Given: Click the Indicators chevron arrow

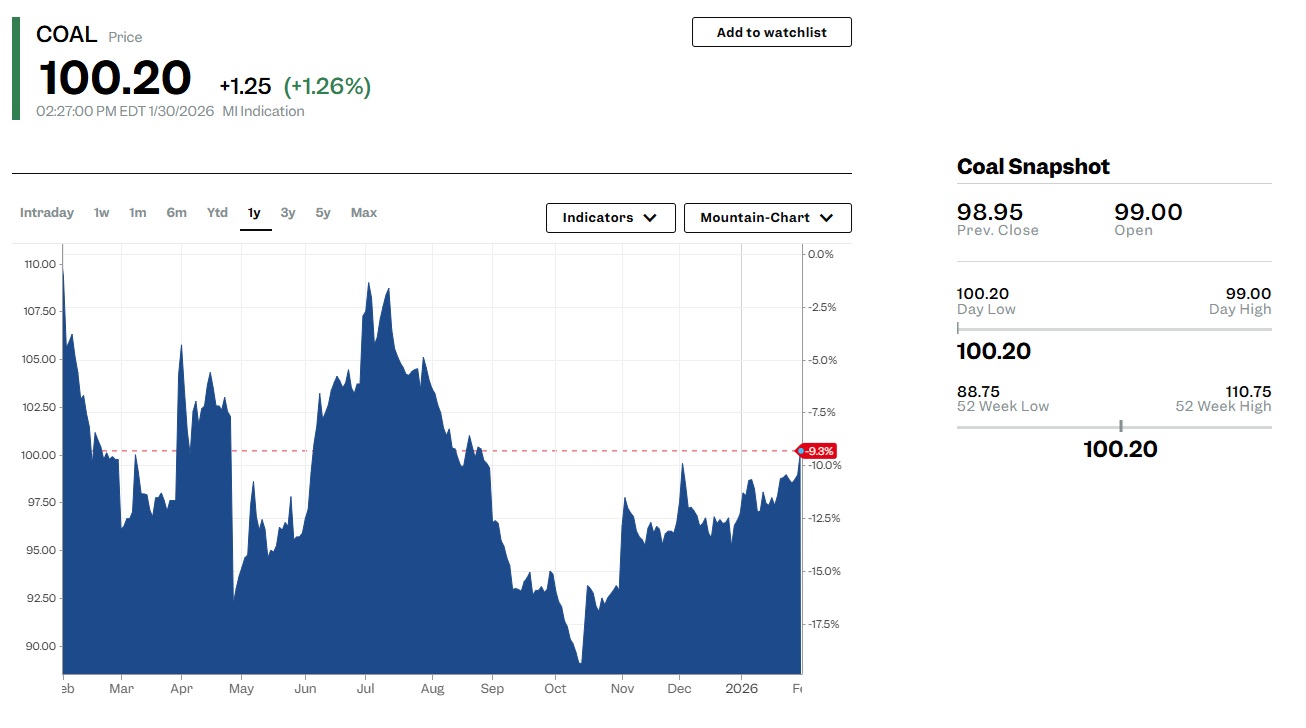Looking at the screenshot, I should tap(650, 218).
